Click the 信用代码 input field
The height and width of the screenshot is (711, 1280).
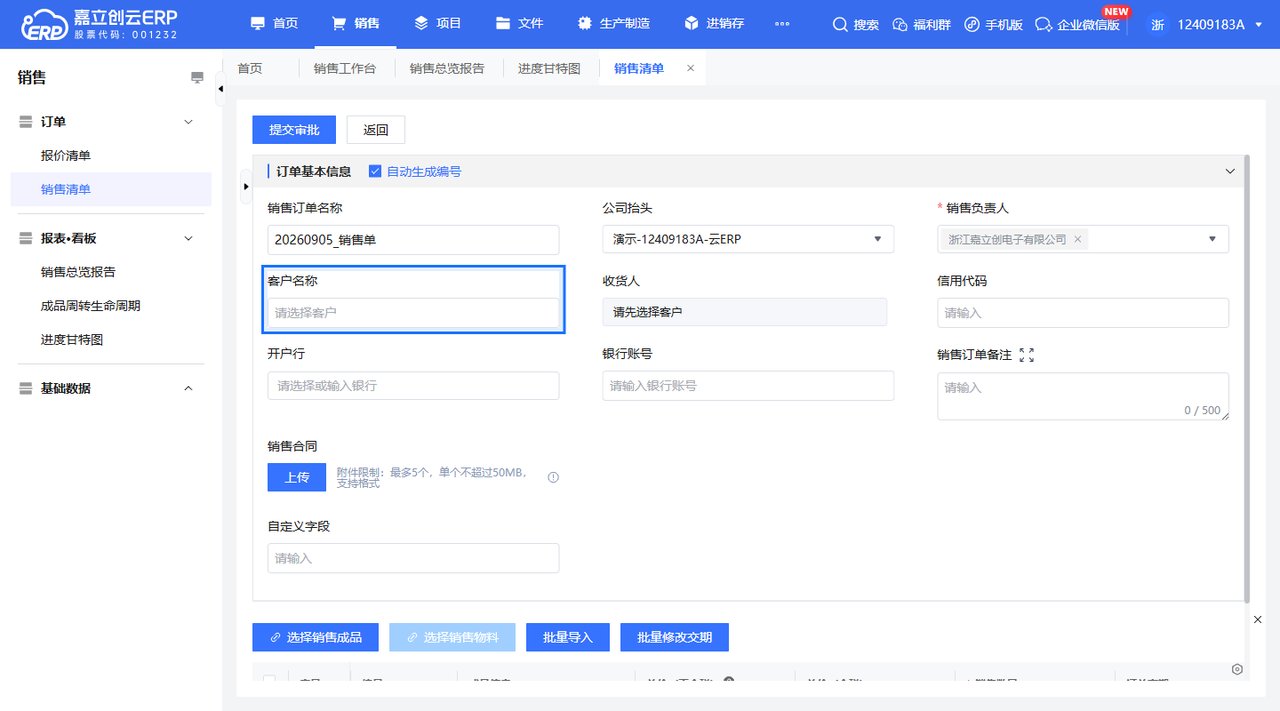click(1083, 313)
